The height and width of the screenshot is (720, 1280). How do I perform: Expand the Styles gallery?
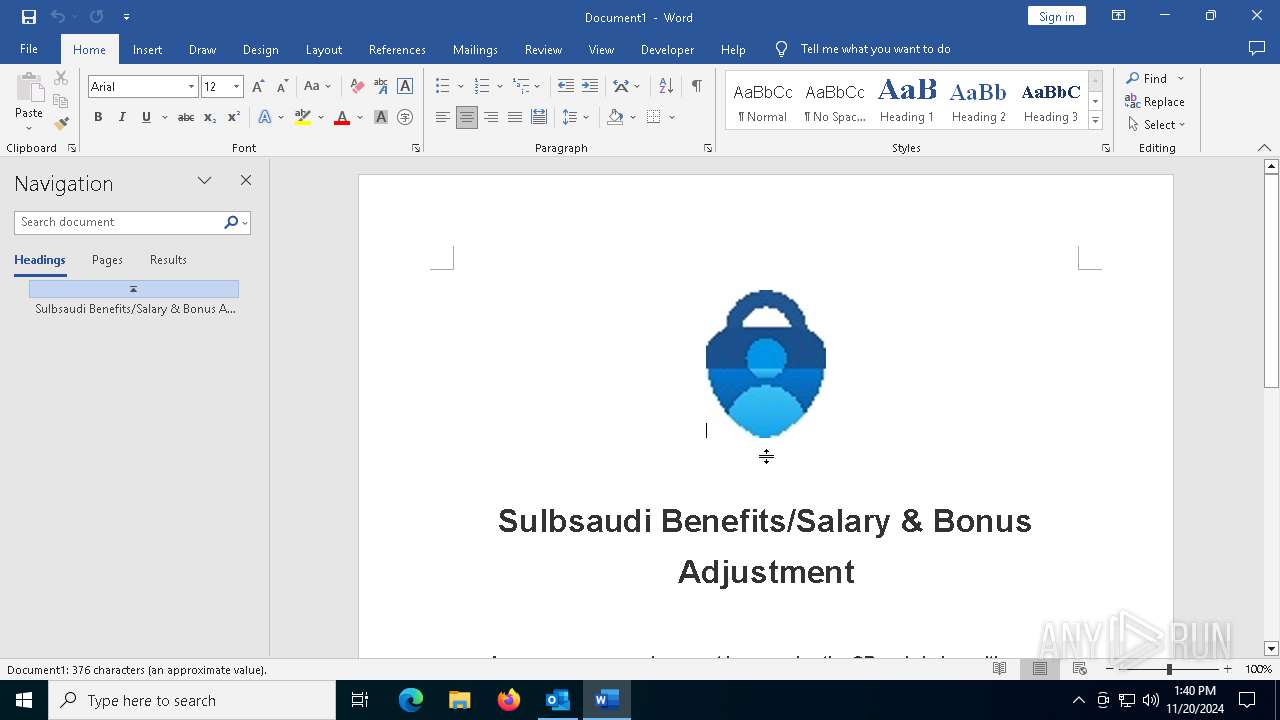(x=1095, y=121)
